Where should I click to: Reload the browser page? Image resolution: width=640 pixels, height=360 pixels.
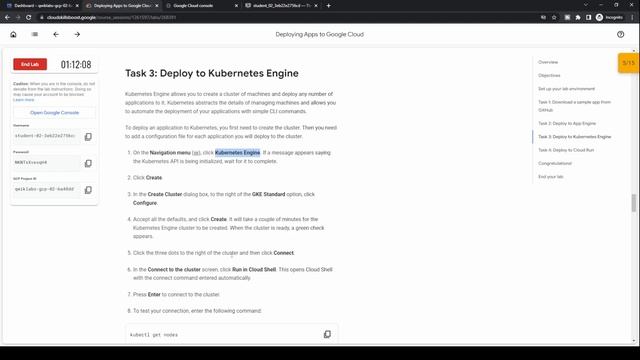coord(29,17)
